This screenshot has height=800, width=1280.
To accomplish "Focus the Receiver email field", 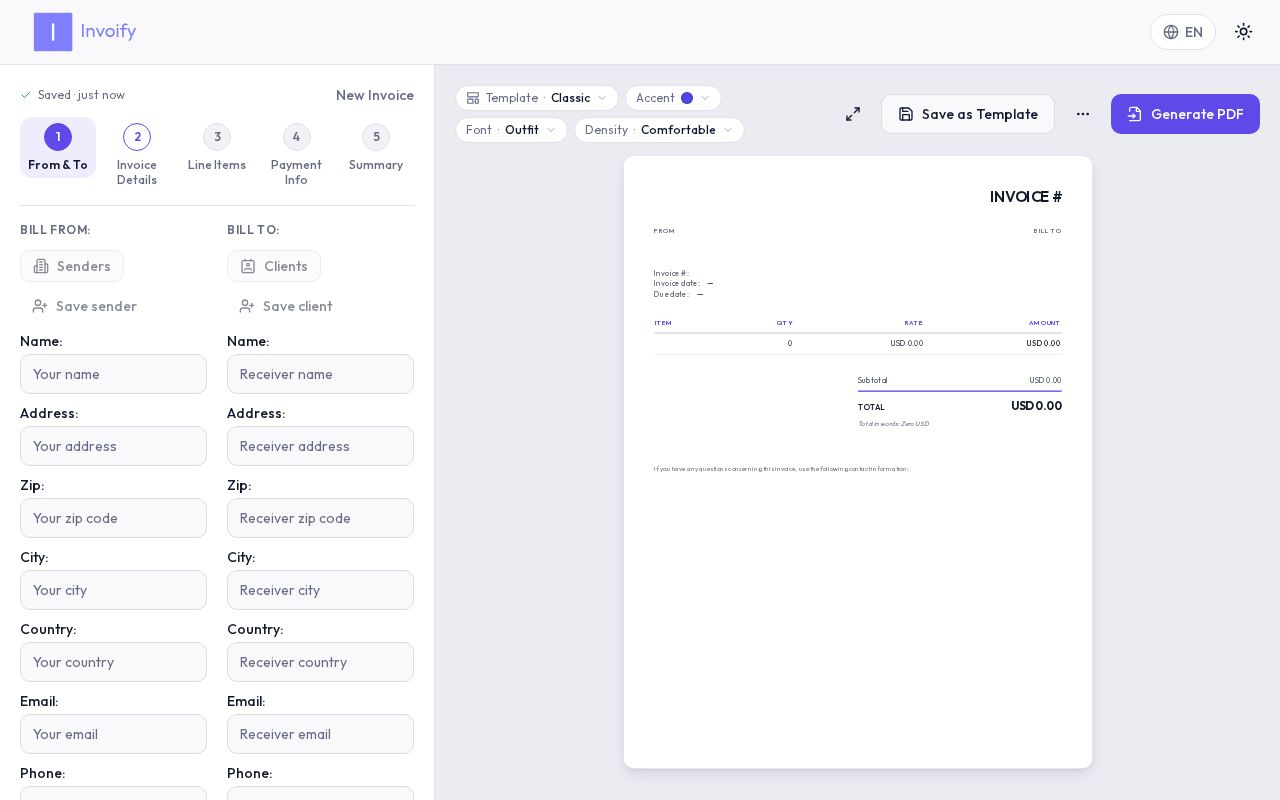I will (320, 734).
